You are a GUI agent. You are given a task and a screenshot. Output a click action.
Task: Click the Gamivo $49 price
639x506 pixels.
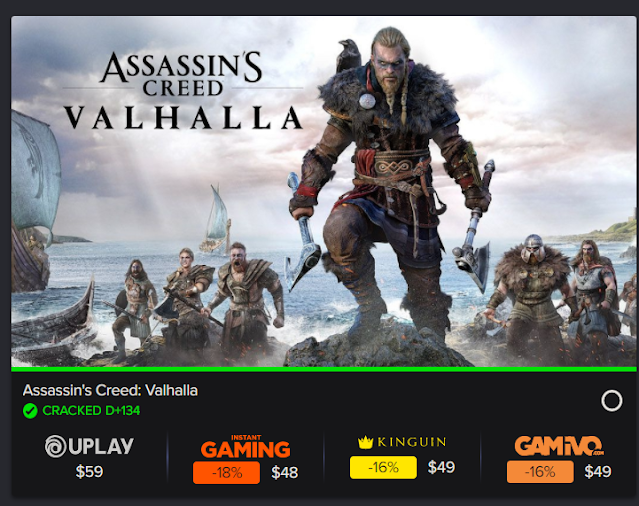point(598,472)
